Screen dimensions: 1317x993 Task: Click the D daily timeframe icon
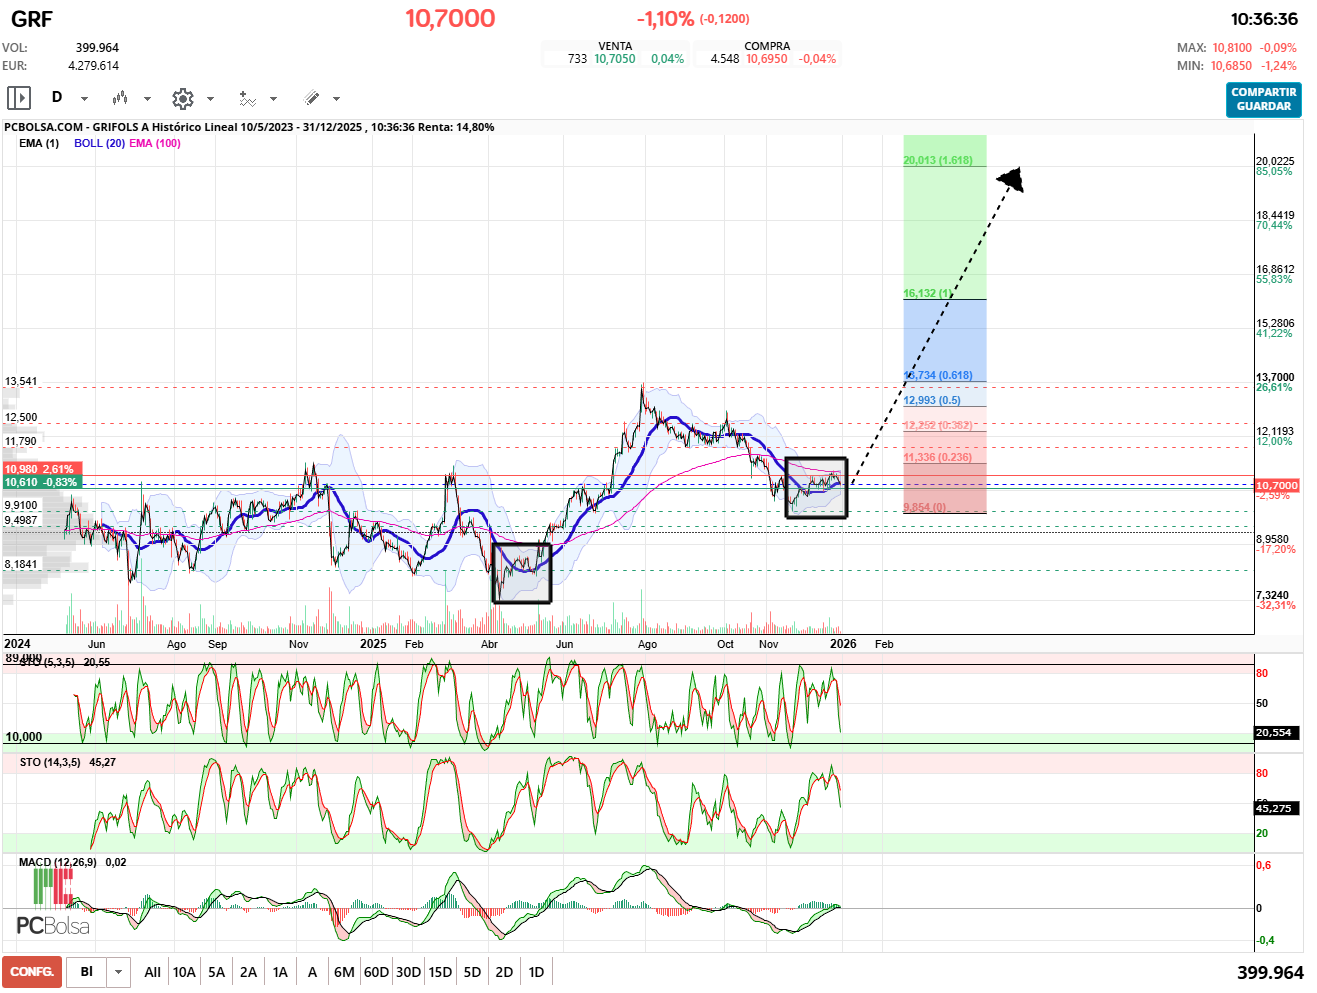[x=57, y=97]
